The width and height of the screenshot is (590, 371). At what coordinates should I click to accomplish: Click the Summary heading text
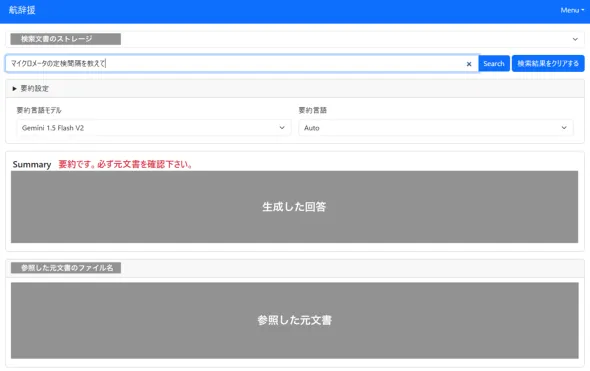click(x=32, y=164)
